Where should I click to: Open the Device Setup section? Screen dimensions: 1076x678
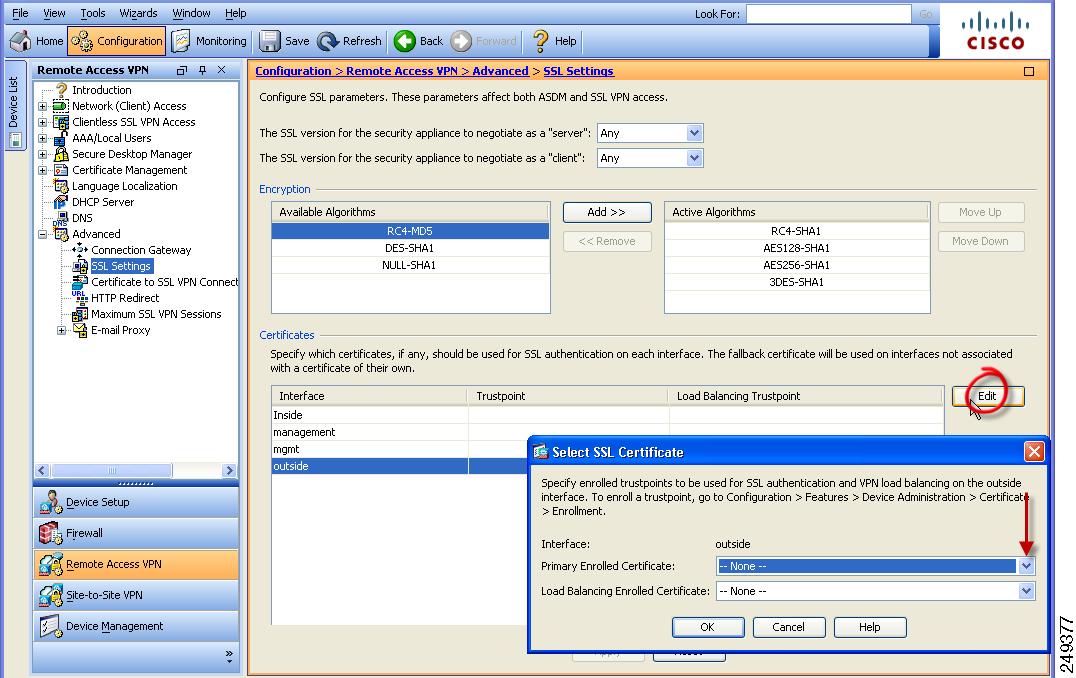point(136,502)
